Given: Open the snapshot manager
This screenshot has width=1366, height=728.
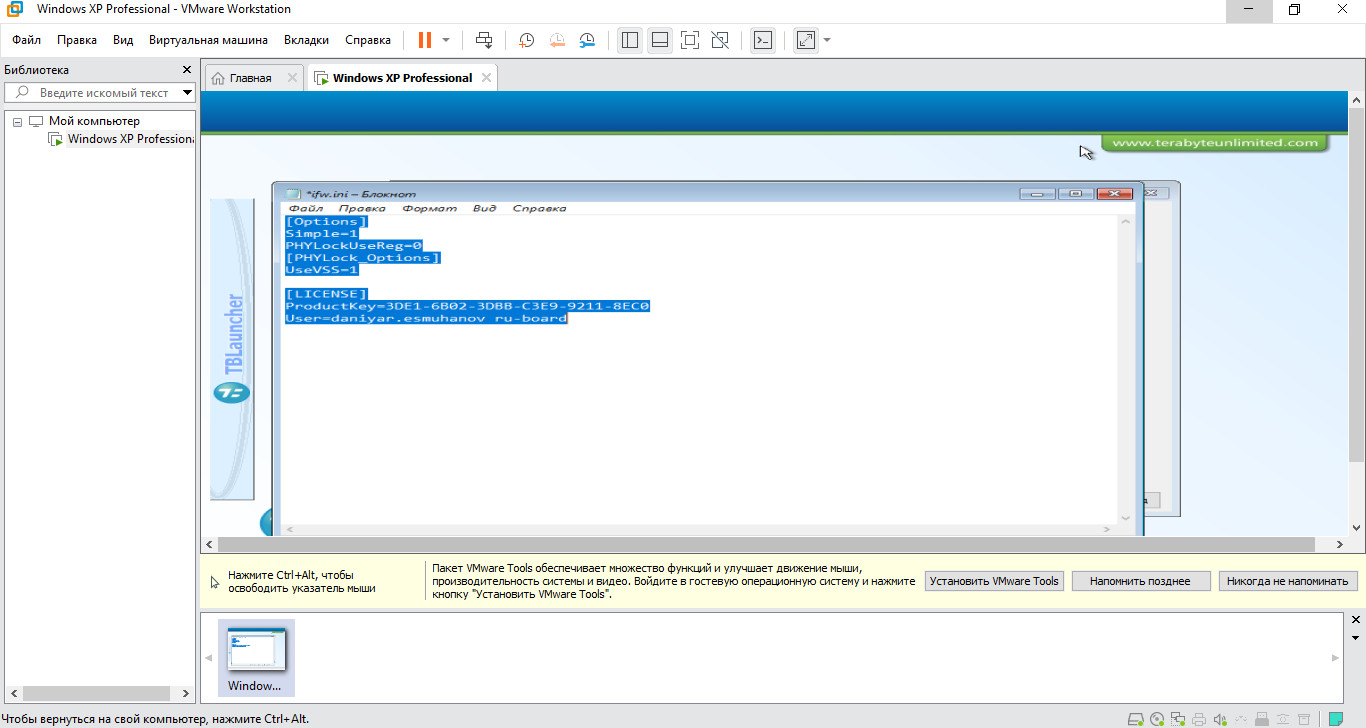Looking at the screenshot, I should [x=587, y=40].
